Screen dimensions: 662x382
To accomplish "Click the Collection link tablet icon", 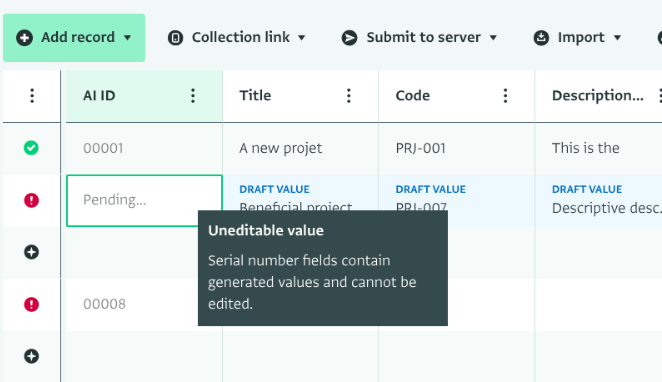I will 175,38.
